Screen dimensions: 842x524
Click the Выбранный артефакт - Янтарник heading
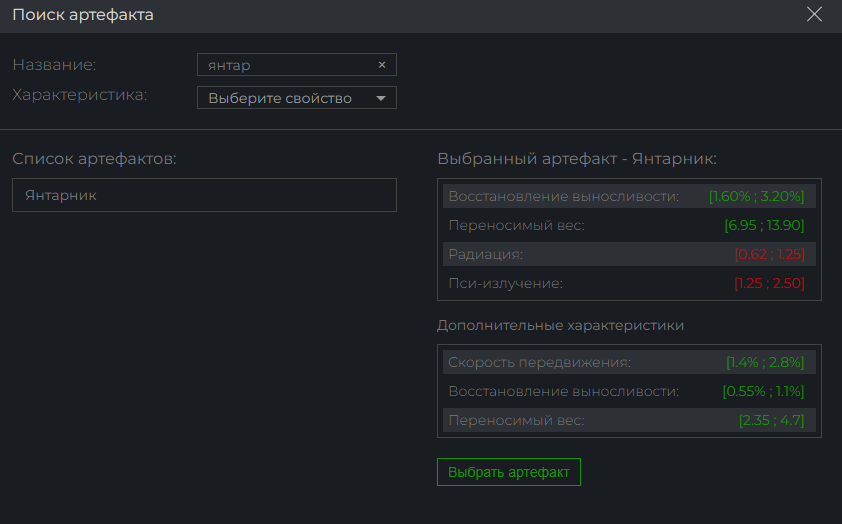tap(577, 158)
